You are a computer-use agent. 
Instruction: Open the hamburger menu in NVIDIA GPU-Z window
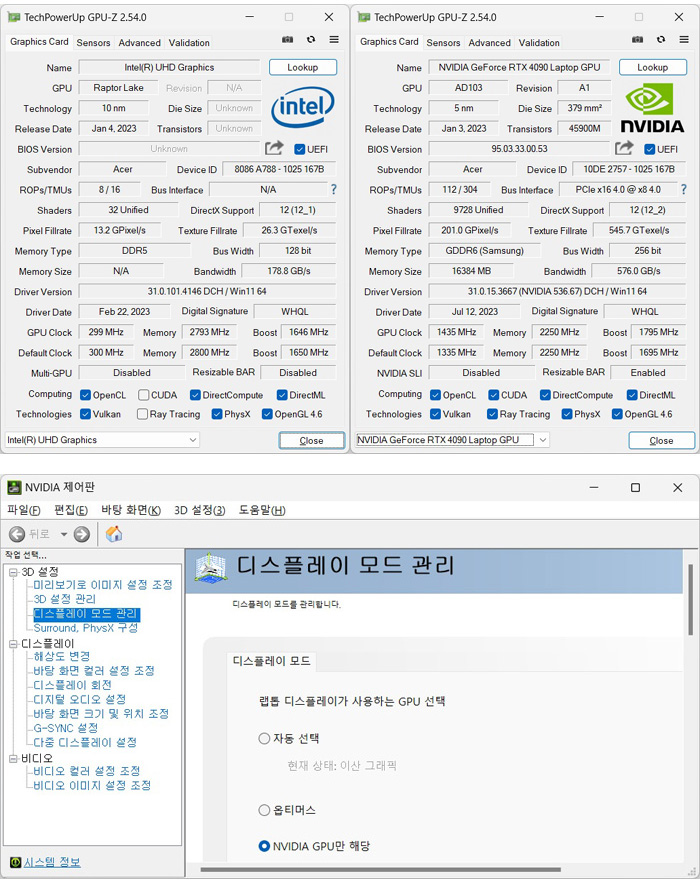(x=684, y=39)
